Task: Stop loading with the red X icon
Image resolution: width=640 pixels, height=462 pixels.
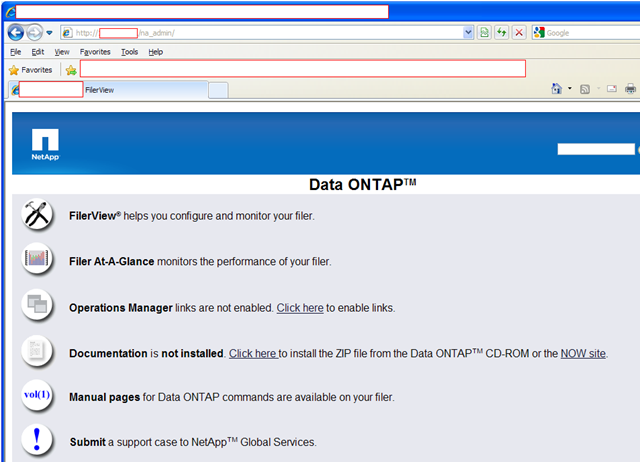Action: pos(519,33)
